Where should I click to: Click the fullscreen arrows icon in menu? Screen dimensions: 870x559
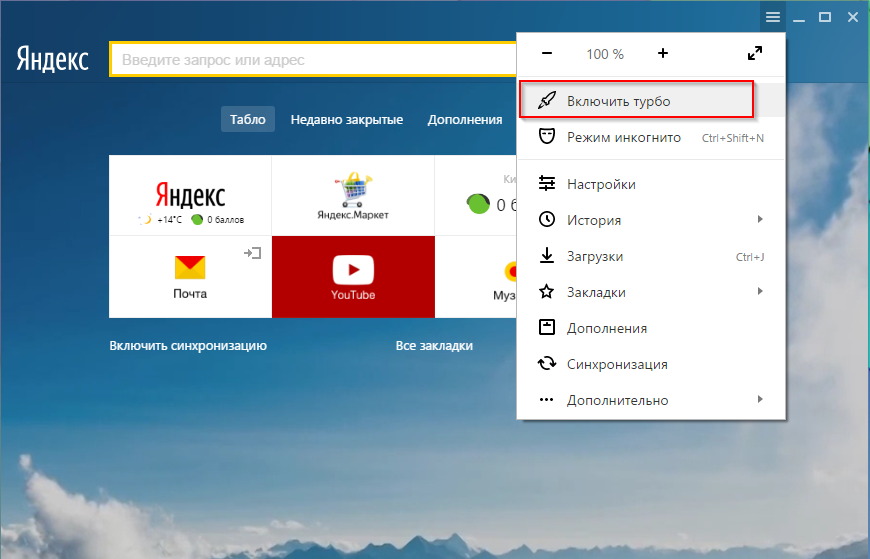755,54
